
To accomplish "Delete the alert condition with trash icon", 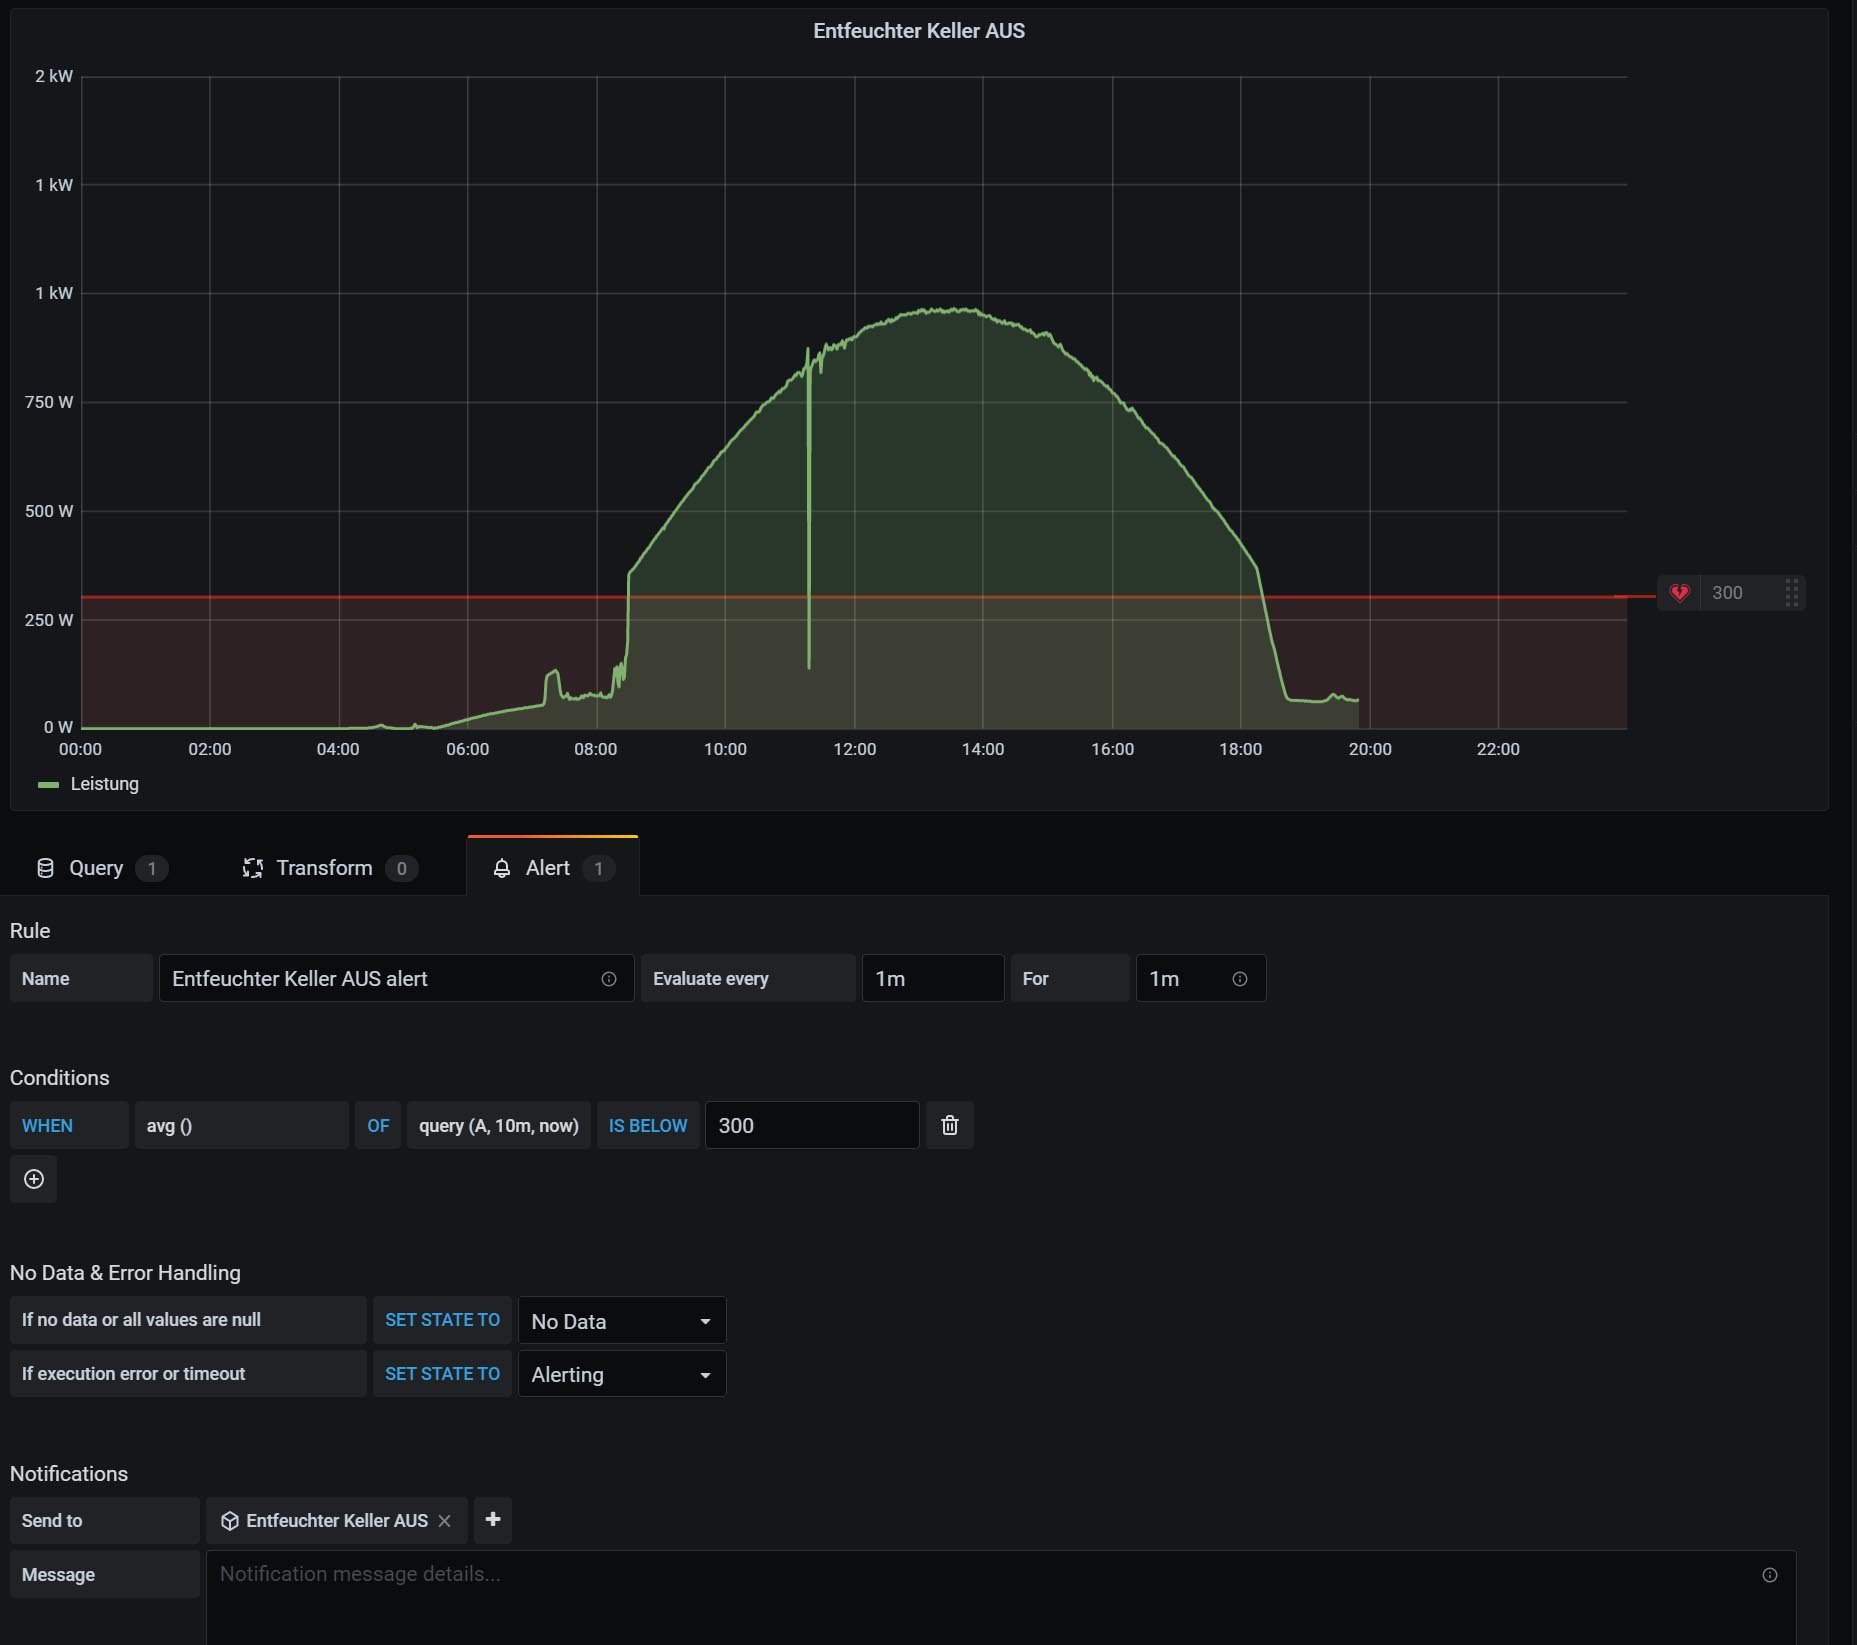I will point(949,1125).
